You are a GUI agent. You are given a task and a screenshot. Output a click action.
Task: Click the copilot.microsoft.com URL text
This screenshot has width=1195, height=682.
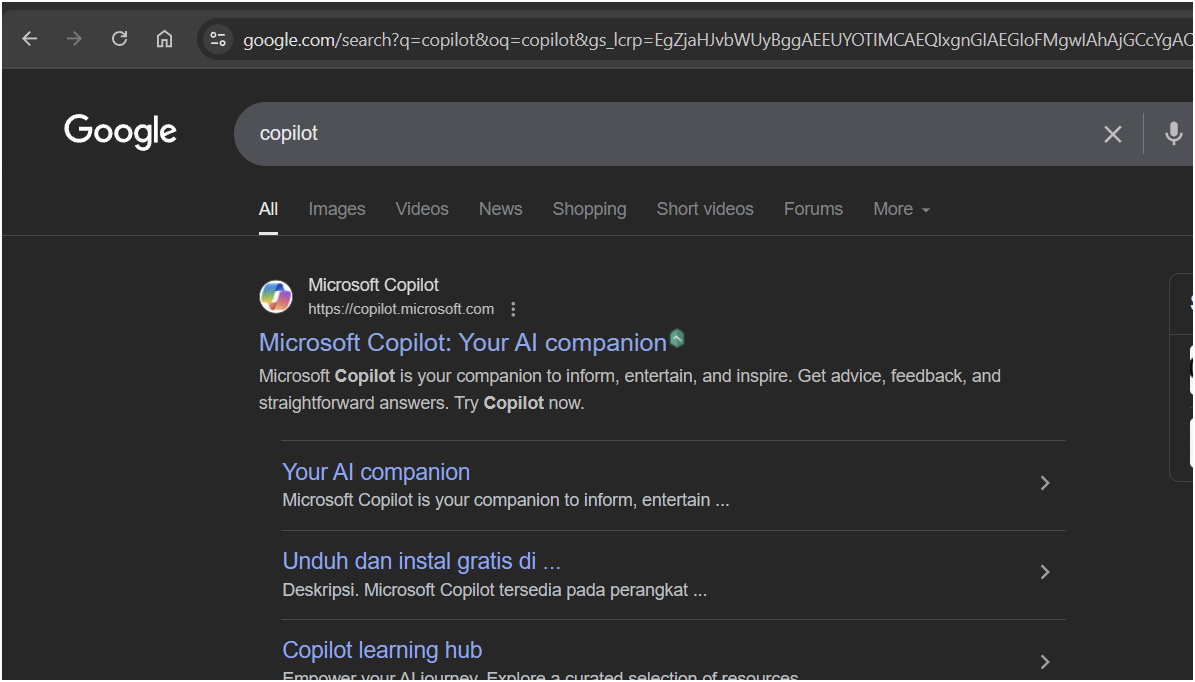pyautogui.click(x=401, y=309)
